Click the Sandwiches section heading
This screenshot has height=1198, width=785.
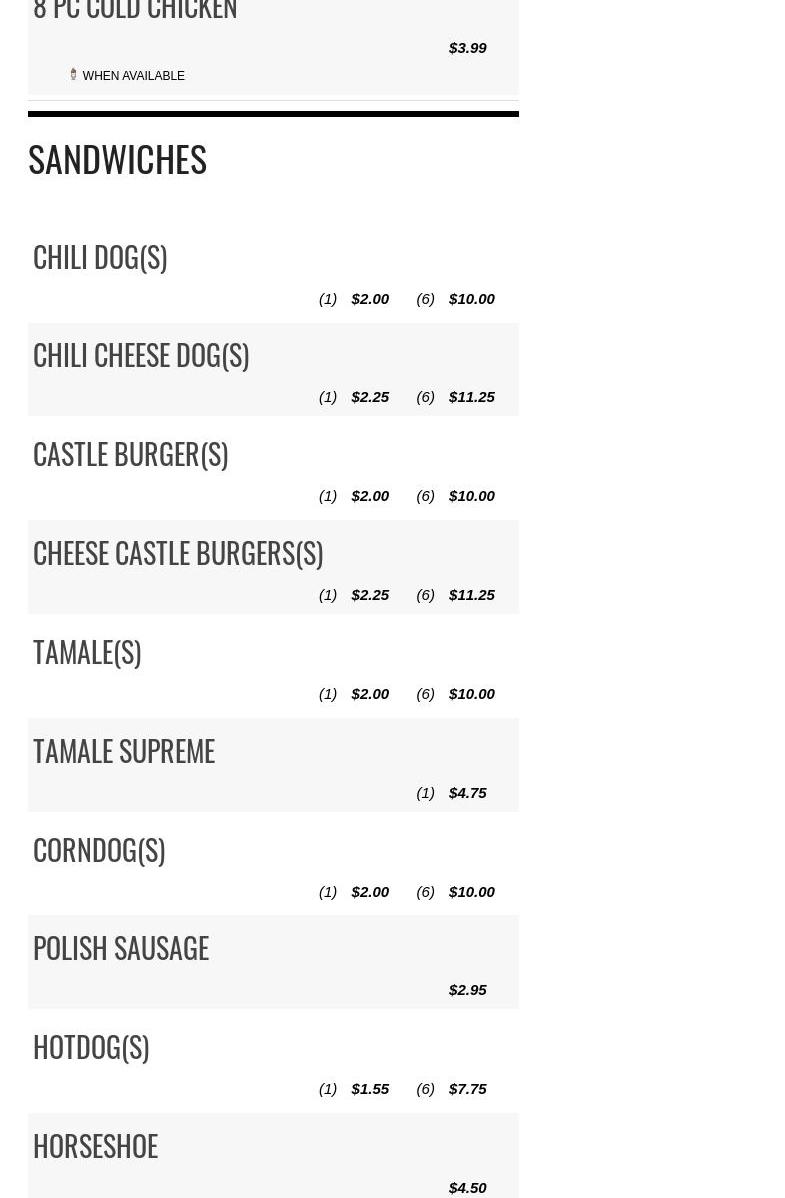tap(117, 160)
